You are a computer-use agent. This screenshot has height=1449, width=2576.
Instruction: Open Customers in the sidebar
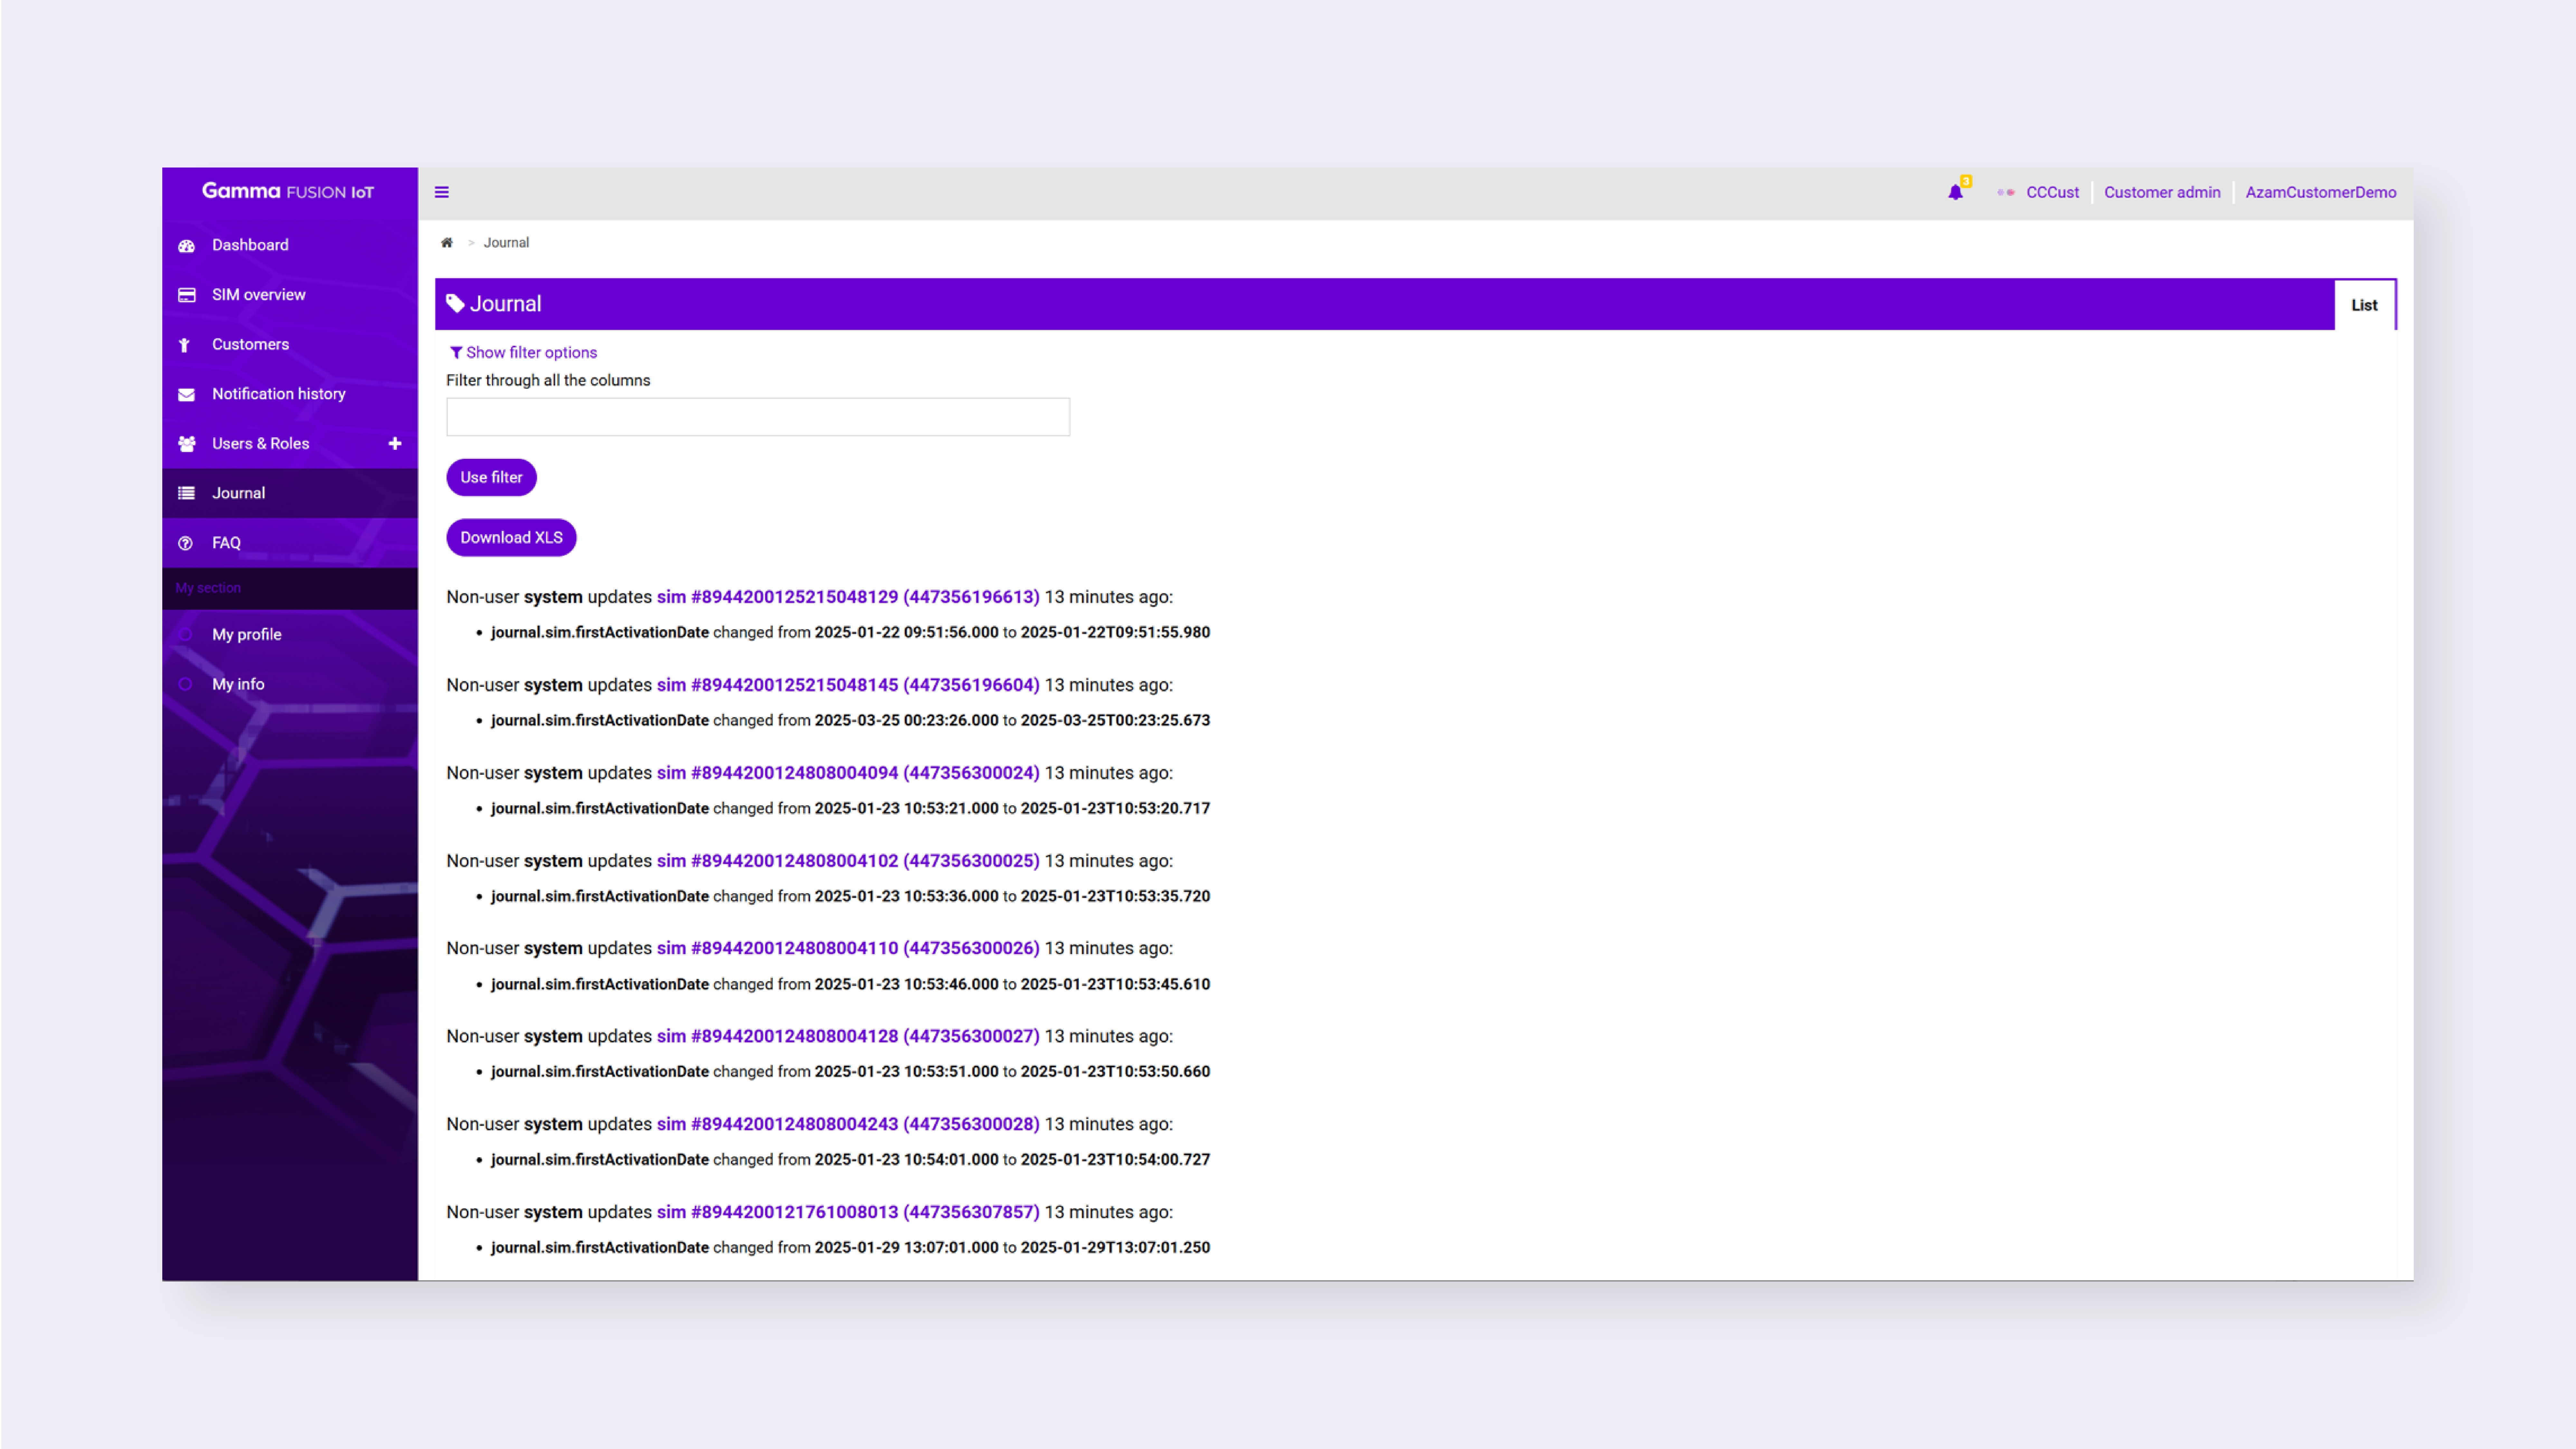pyautogui.click(x=250, y=344)
